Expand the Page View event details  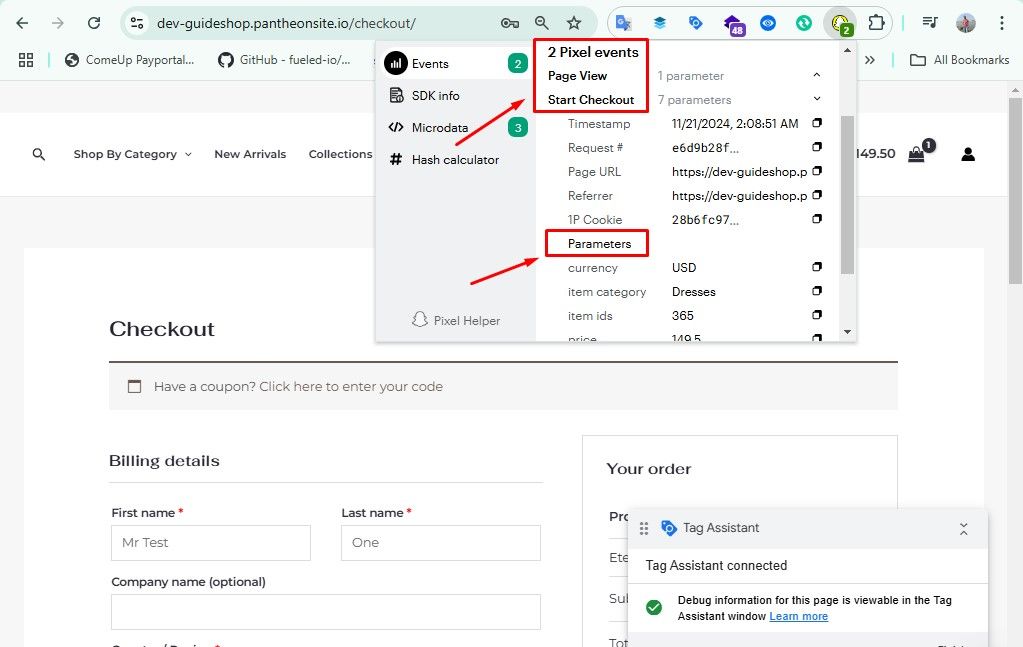click(x=817, y=76)
